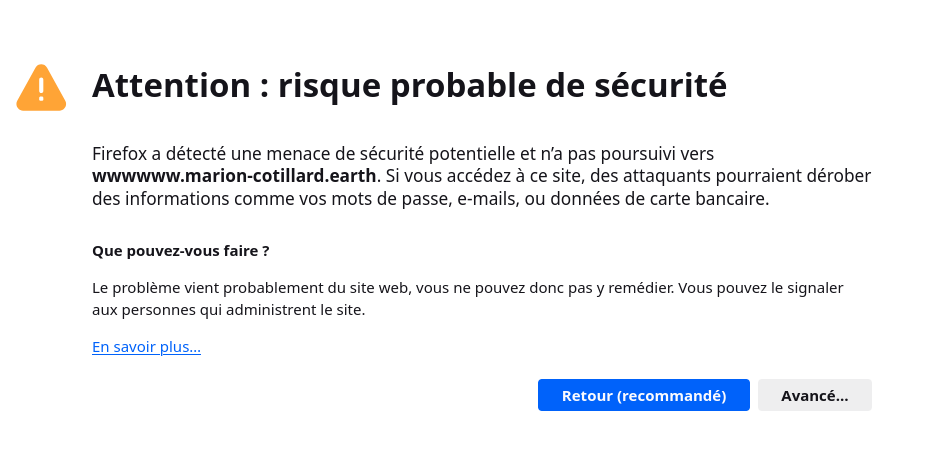Viewport: 930px width, 473px height.
Task: Click the phrase "Vous pouvez le signaler"
Action: pyautogui.click(x=761, y=287)
